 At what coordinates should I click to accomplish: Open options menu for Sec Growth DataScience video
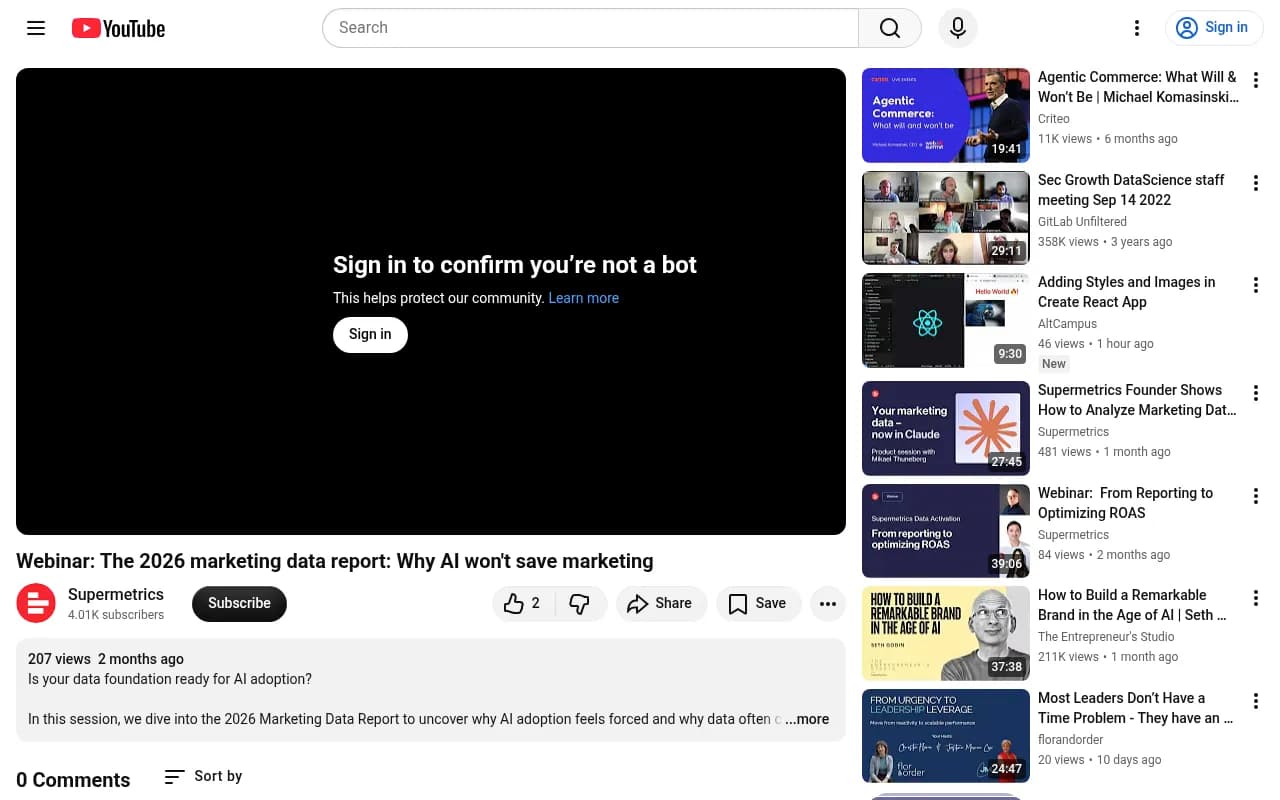click(1256, 183)
